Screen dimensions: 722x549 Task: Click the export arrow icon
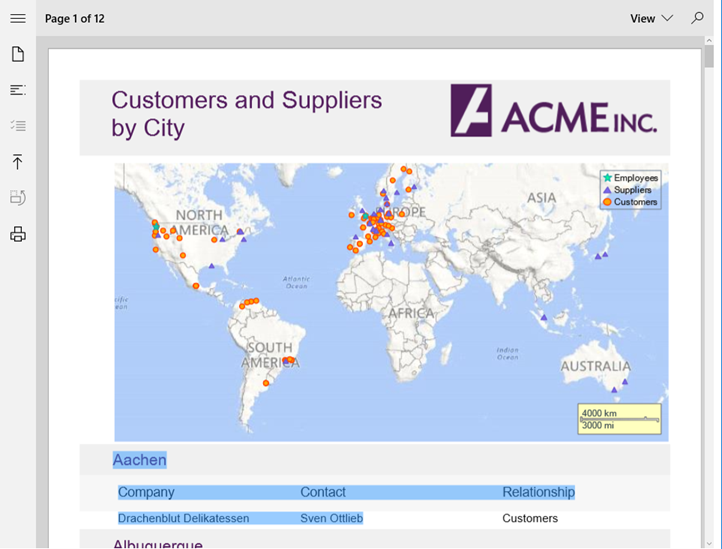[x=18, y=162]
